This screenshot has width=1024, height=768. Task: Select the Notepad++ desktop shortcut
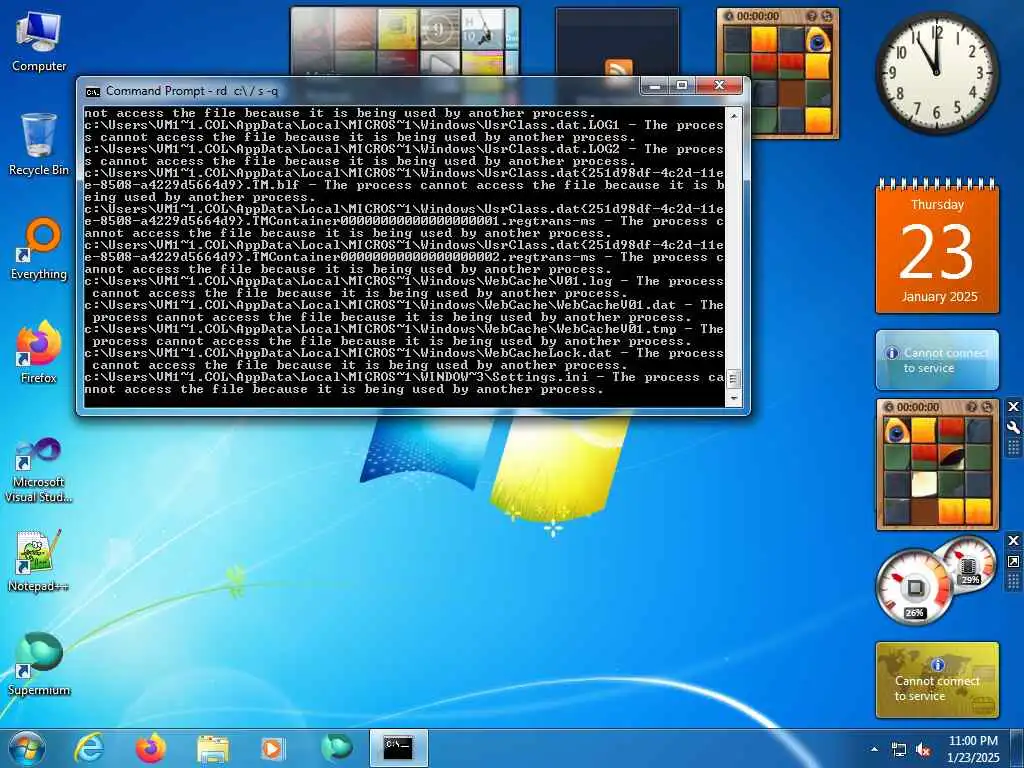point(39,560)
